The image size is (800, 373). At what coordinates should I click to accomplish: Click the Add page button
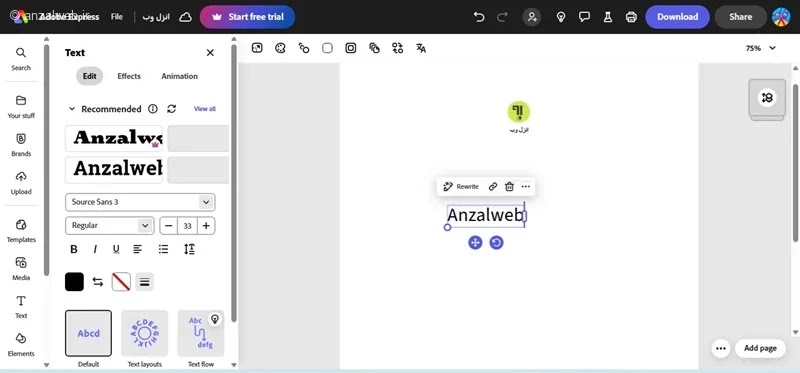[x=760, y=348]
